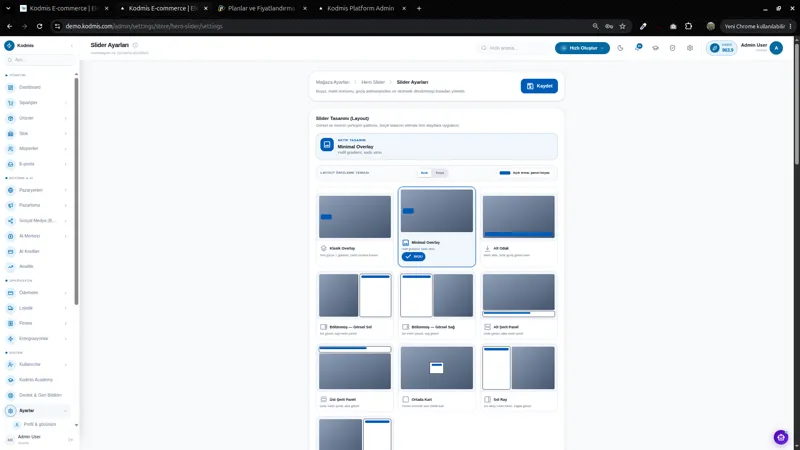Open Profil & görünüm settings item
The image size is (800, 450).
coord(40,424)
